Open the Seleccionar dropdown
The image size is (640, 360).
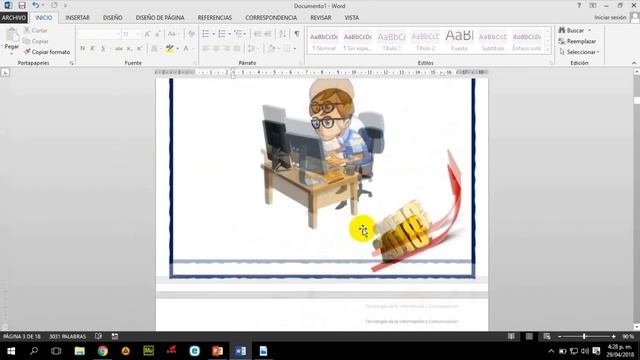(x=580, y=52)
